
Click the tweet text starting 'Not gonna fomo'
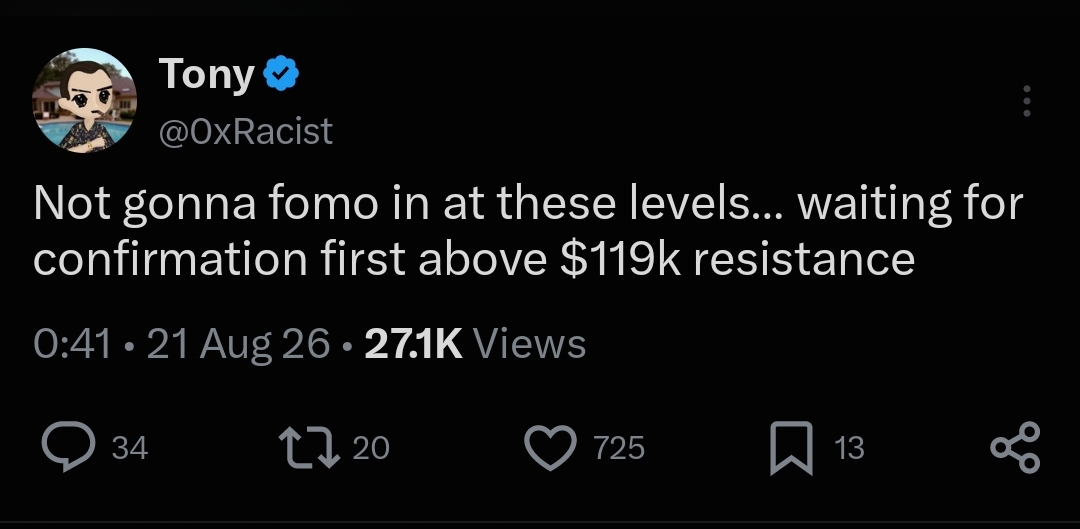pyautogui.click(x=528, y=232)
